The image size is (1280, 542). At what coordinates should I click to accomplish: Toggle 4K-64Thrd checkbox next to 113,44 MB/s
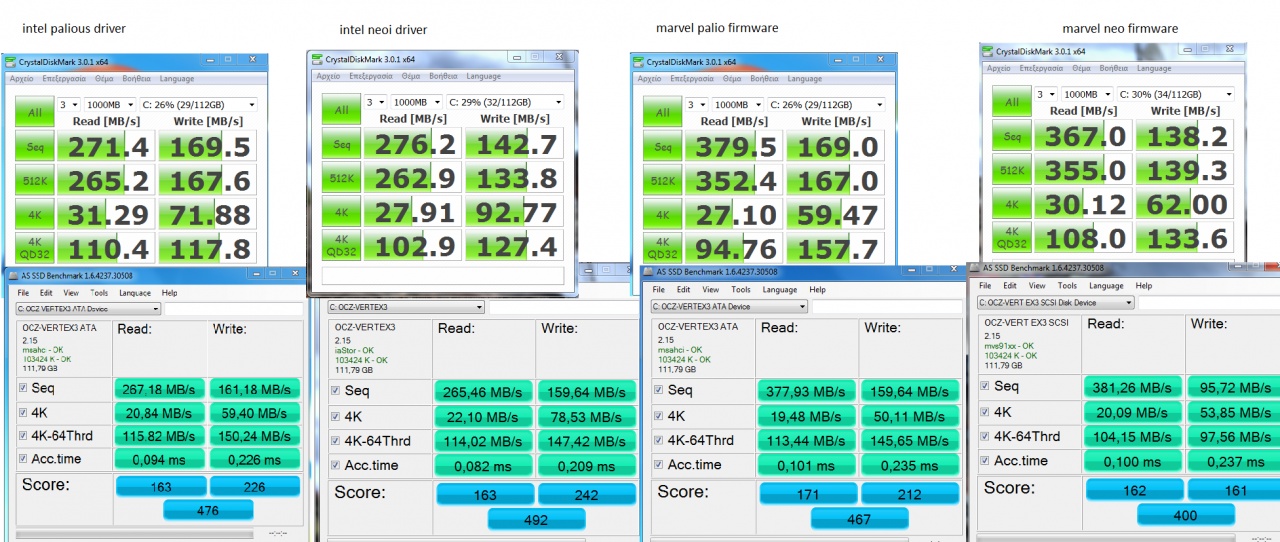tap(658, 440)
